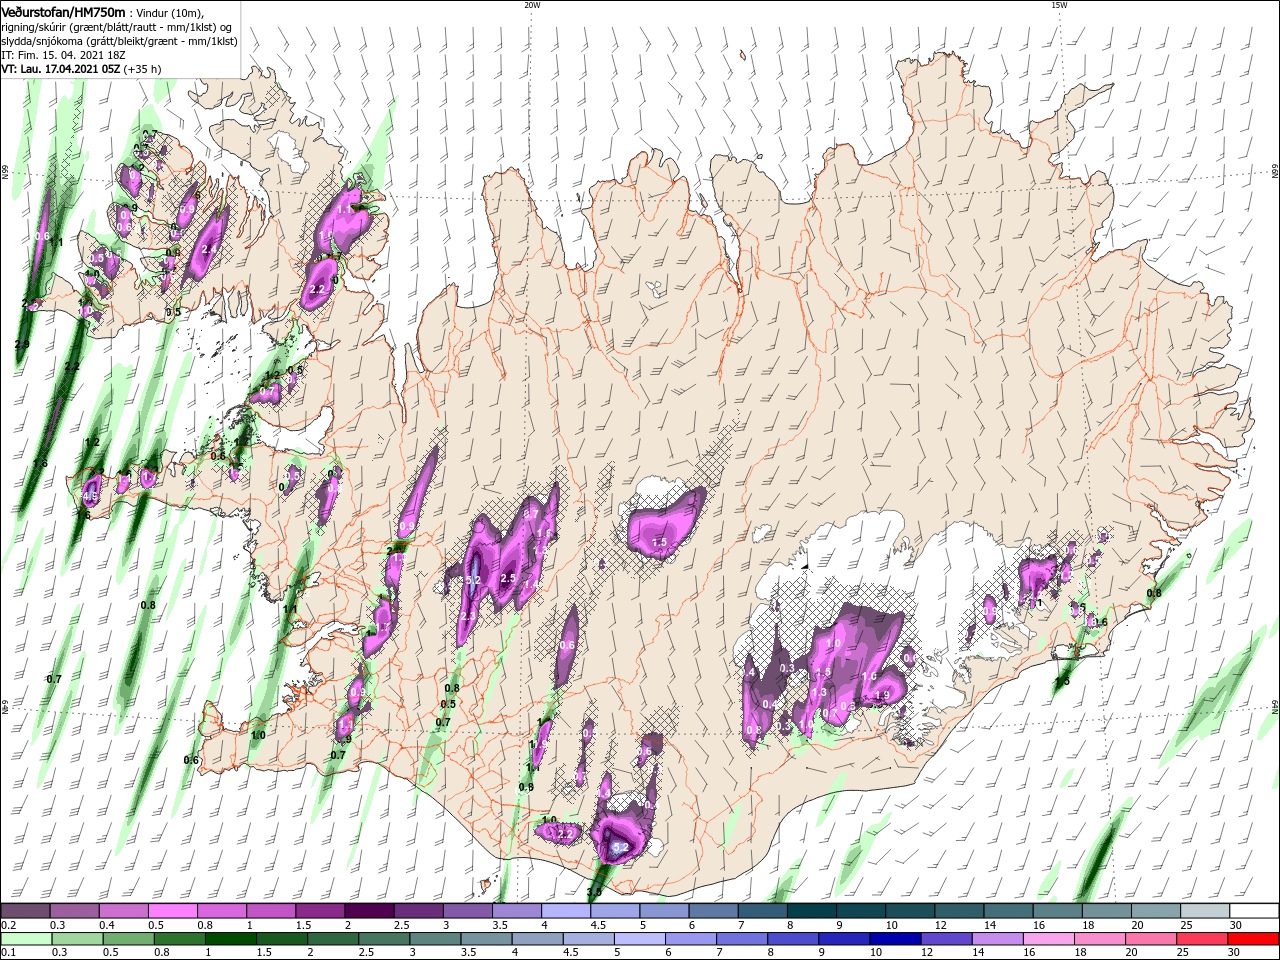Screen dimensions: 1280x960
Task: Pick the top-row legend swatch starting at 0.4
Action: point(123,911)
